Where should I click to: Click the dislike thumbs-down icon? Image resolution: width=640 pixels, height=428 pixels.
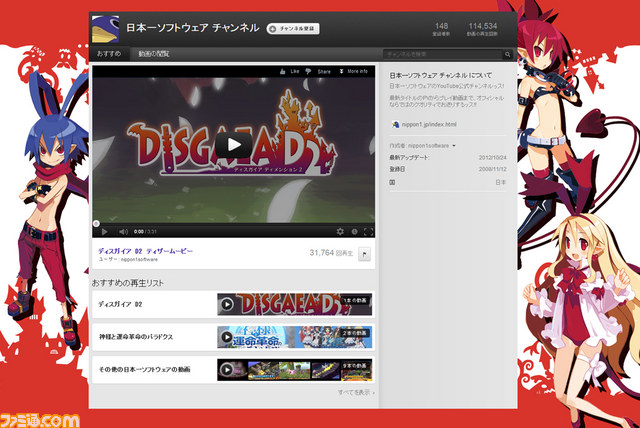pos(308,71)
